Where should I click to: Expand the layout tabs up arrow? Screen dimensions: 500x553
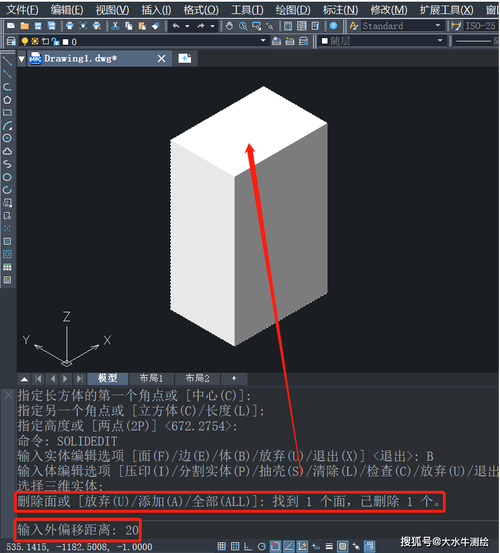click(x=24, y=379)
